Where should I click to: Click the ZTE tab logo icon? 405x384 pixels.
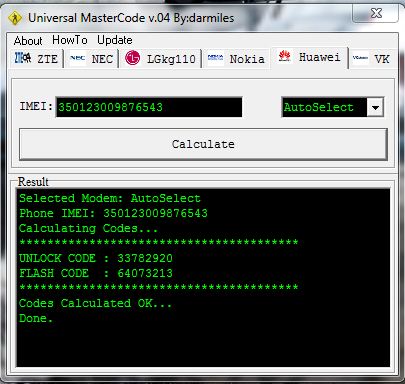point(23,58)
